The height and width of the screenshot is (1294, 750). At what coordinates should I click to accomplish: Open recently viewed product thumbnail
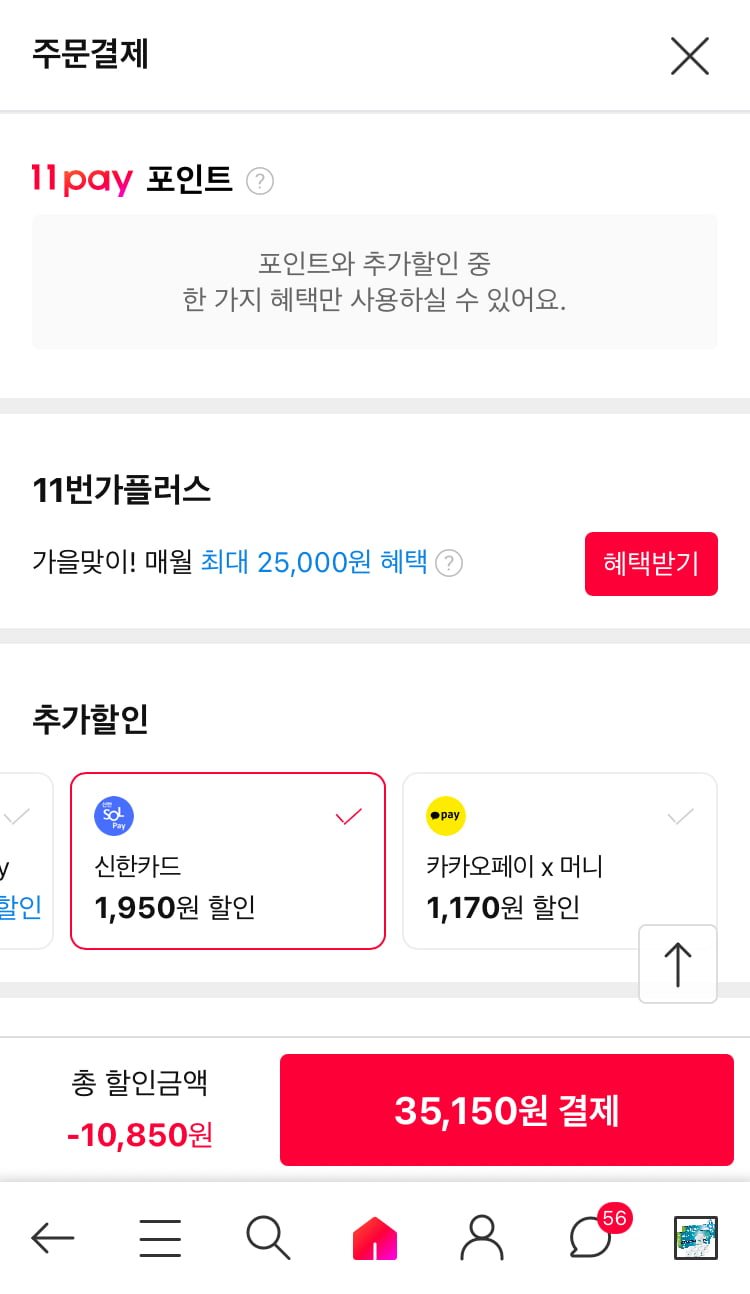[x=696, y=1238]
